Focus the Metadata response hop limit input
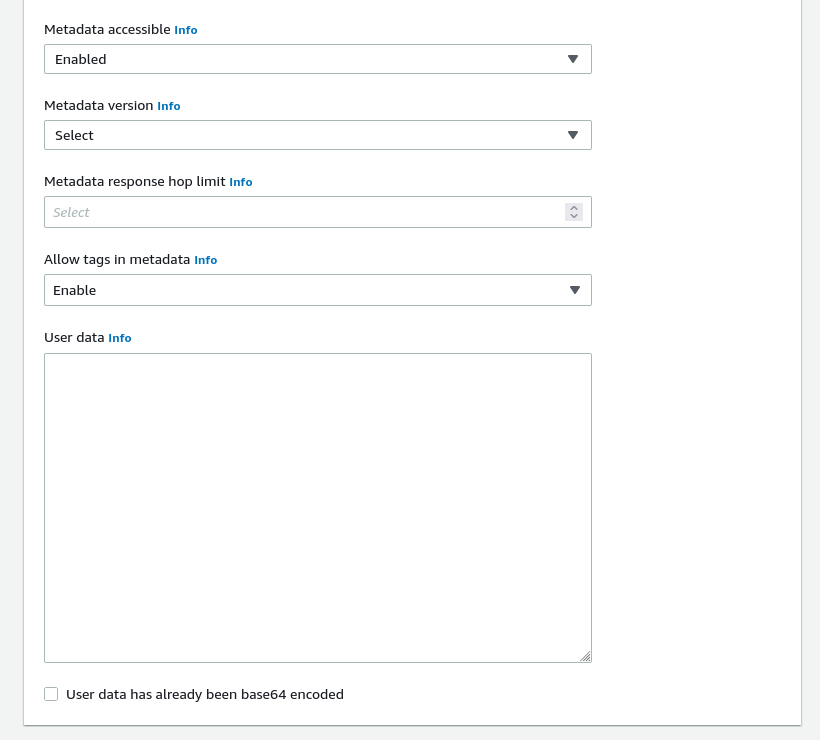820x740 pixels. coord(300,212)
